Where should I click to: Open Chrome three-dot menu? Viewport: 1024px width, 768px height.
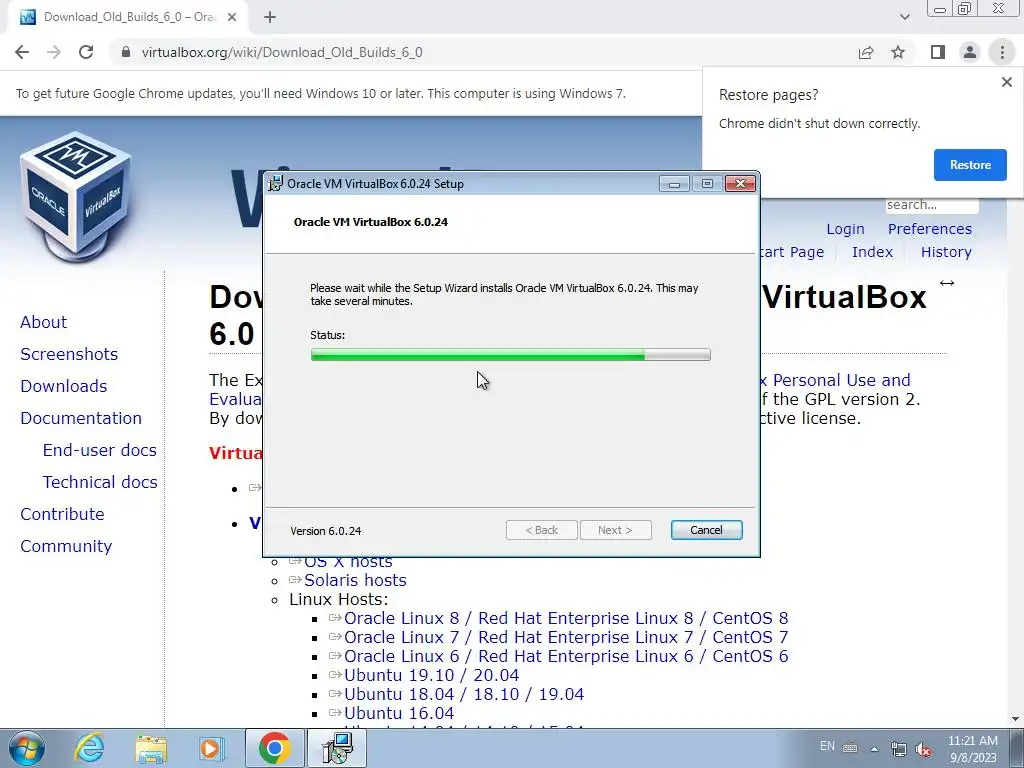(x=1002, y=52)
